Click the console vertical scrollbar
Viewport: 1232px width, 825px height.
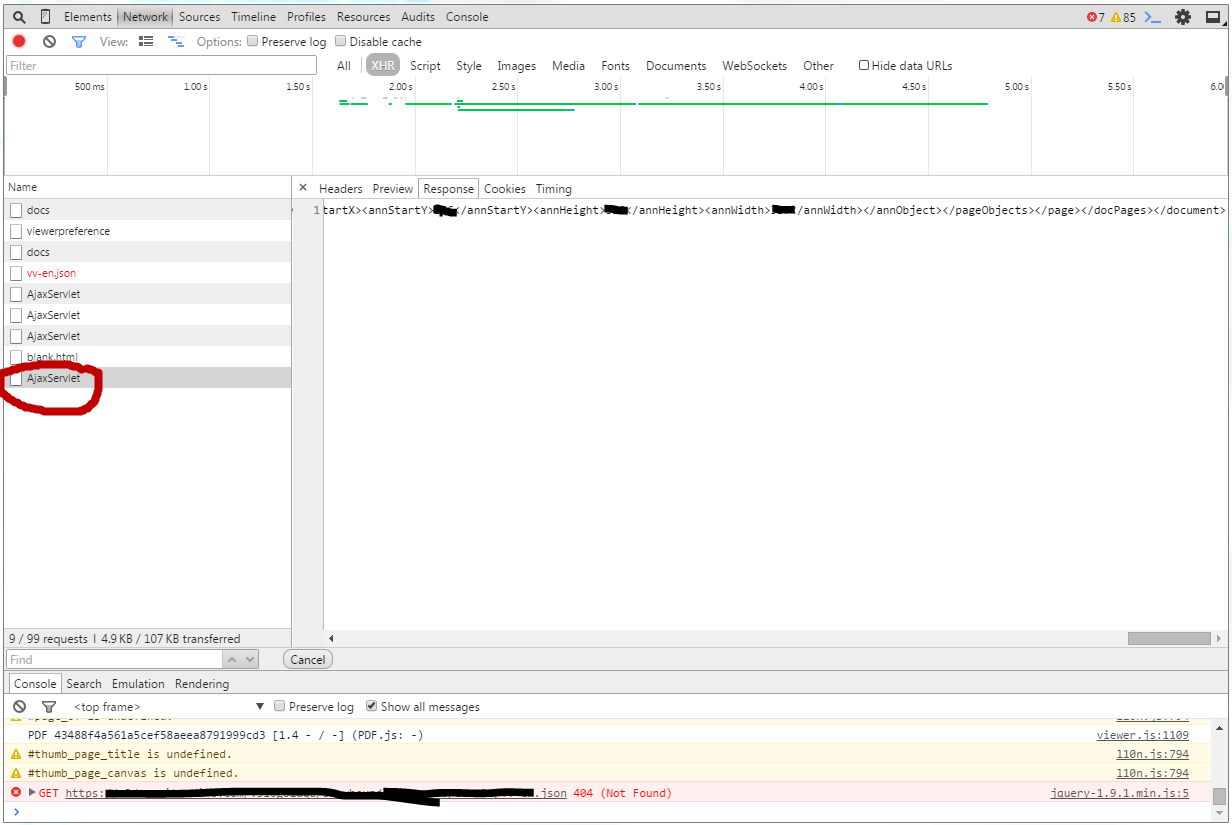(1219, 796)
